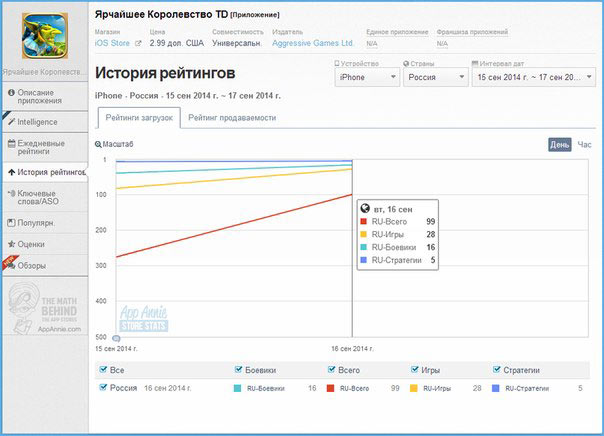Open Ключевые слова/ASO section
Viewport: 604px width, 436px height.
tap(45, 197)
